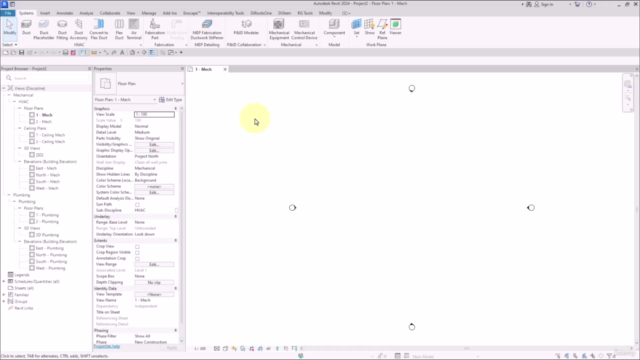Open the File menu
The height and width of the screenshot is (360, 640).
point(8,13)
